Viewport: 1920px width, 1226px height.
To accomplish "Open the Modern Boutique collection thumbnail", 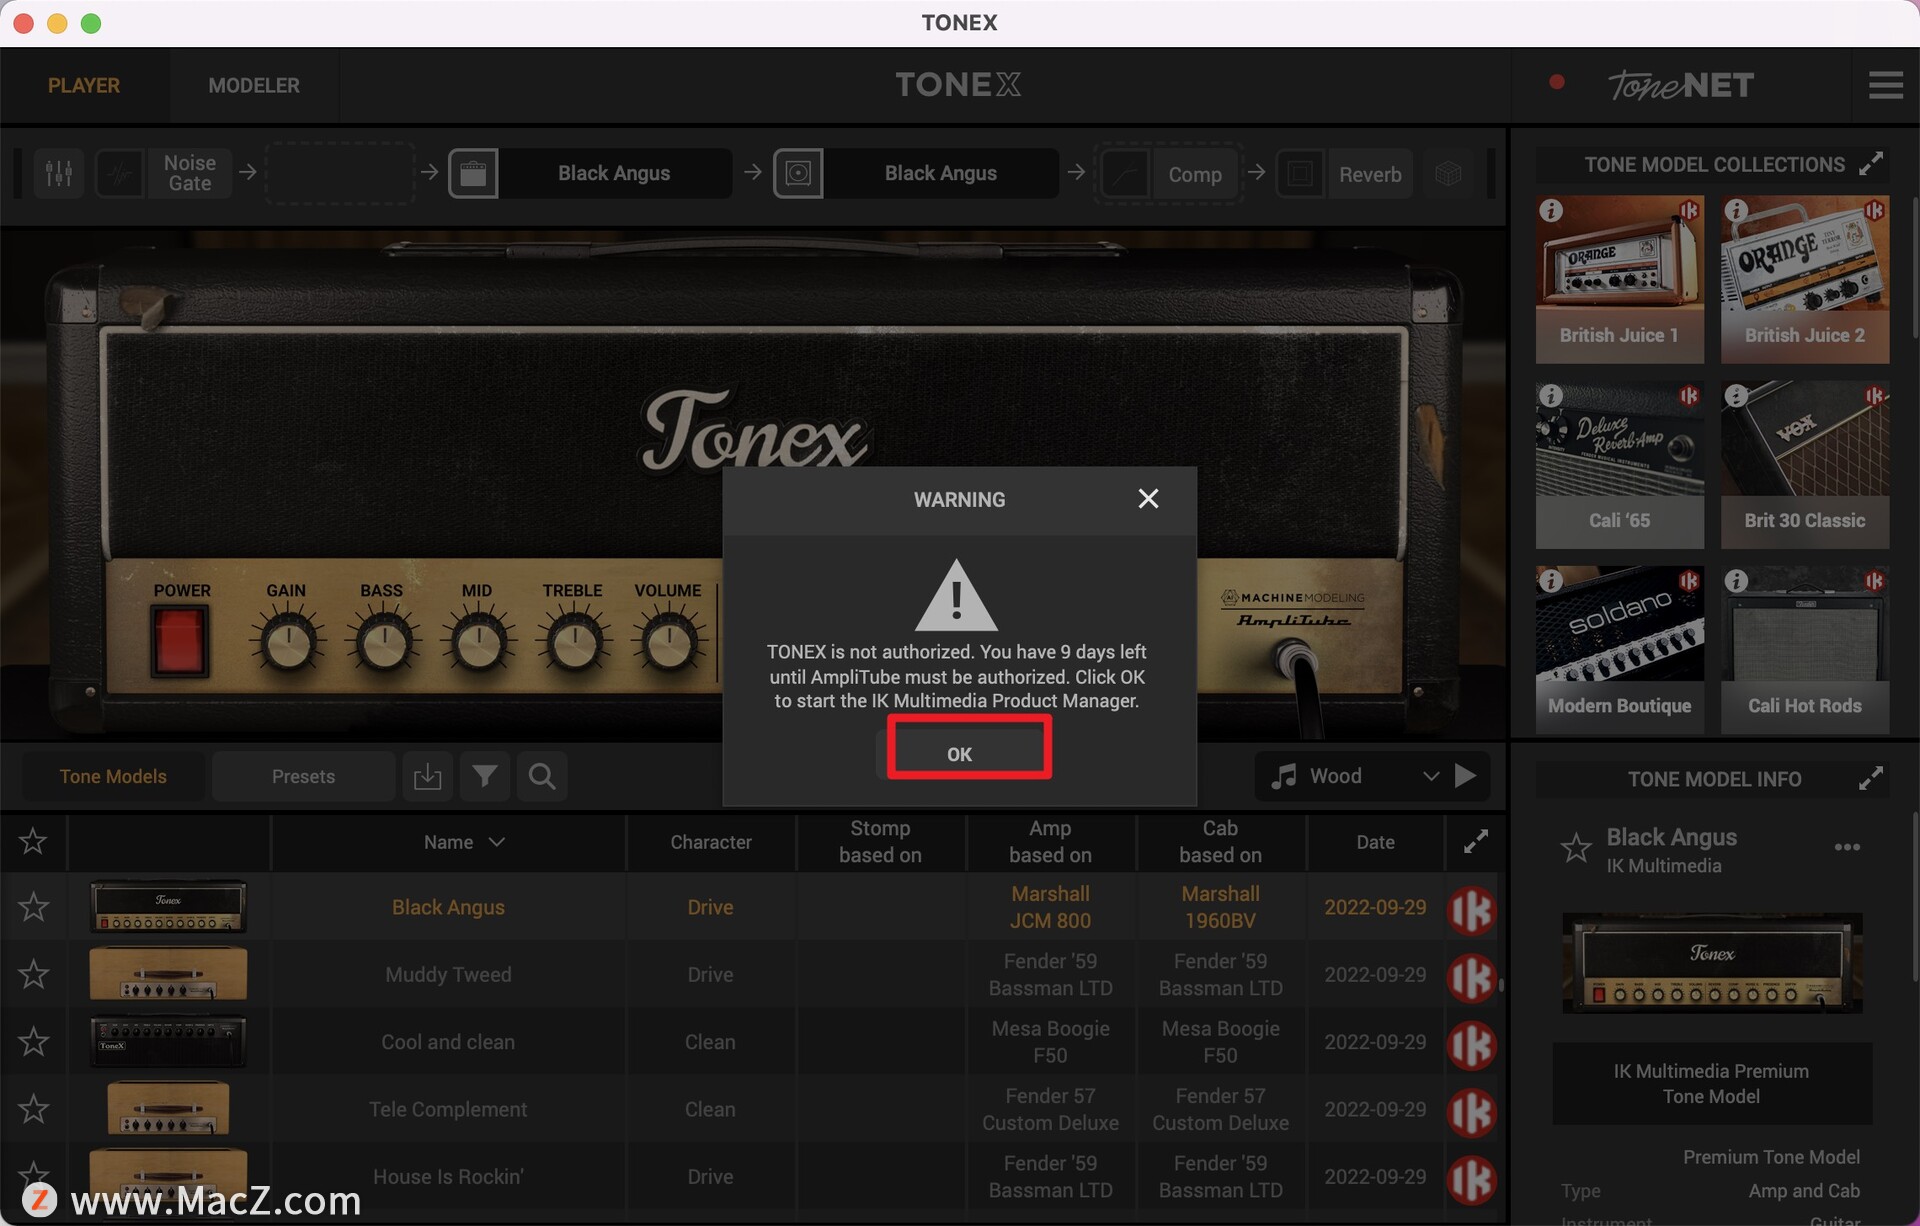I will coord(1619,649).
